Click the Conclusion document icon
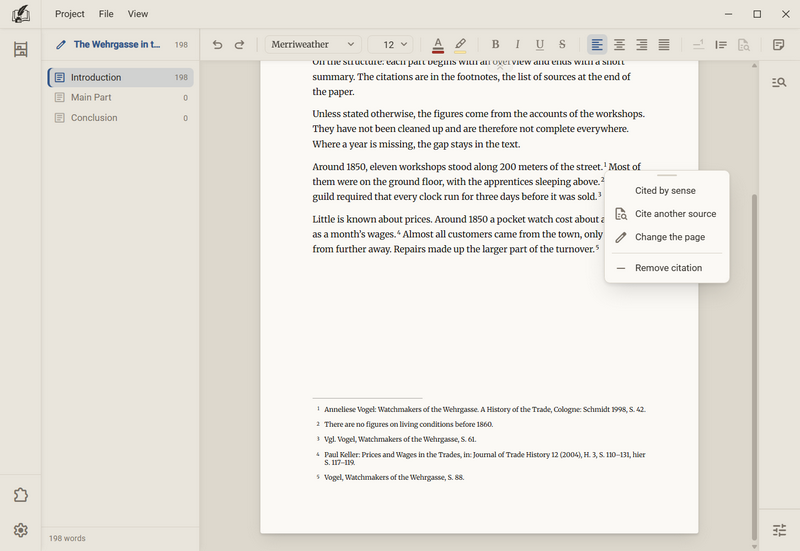The height and width of the screenshot is (551, 800). (x=60, y=118)
